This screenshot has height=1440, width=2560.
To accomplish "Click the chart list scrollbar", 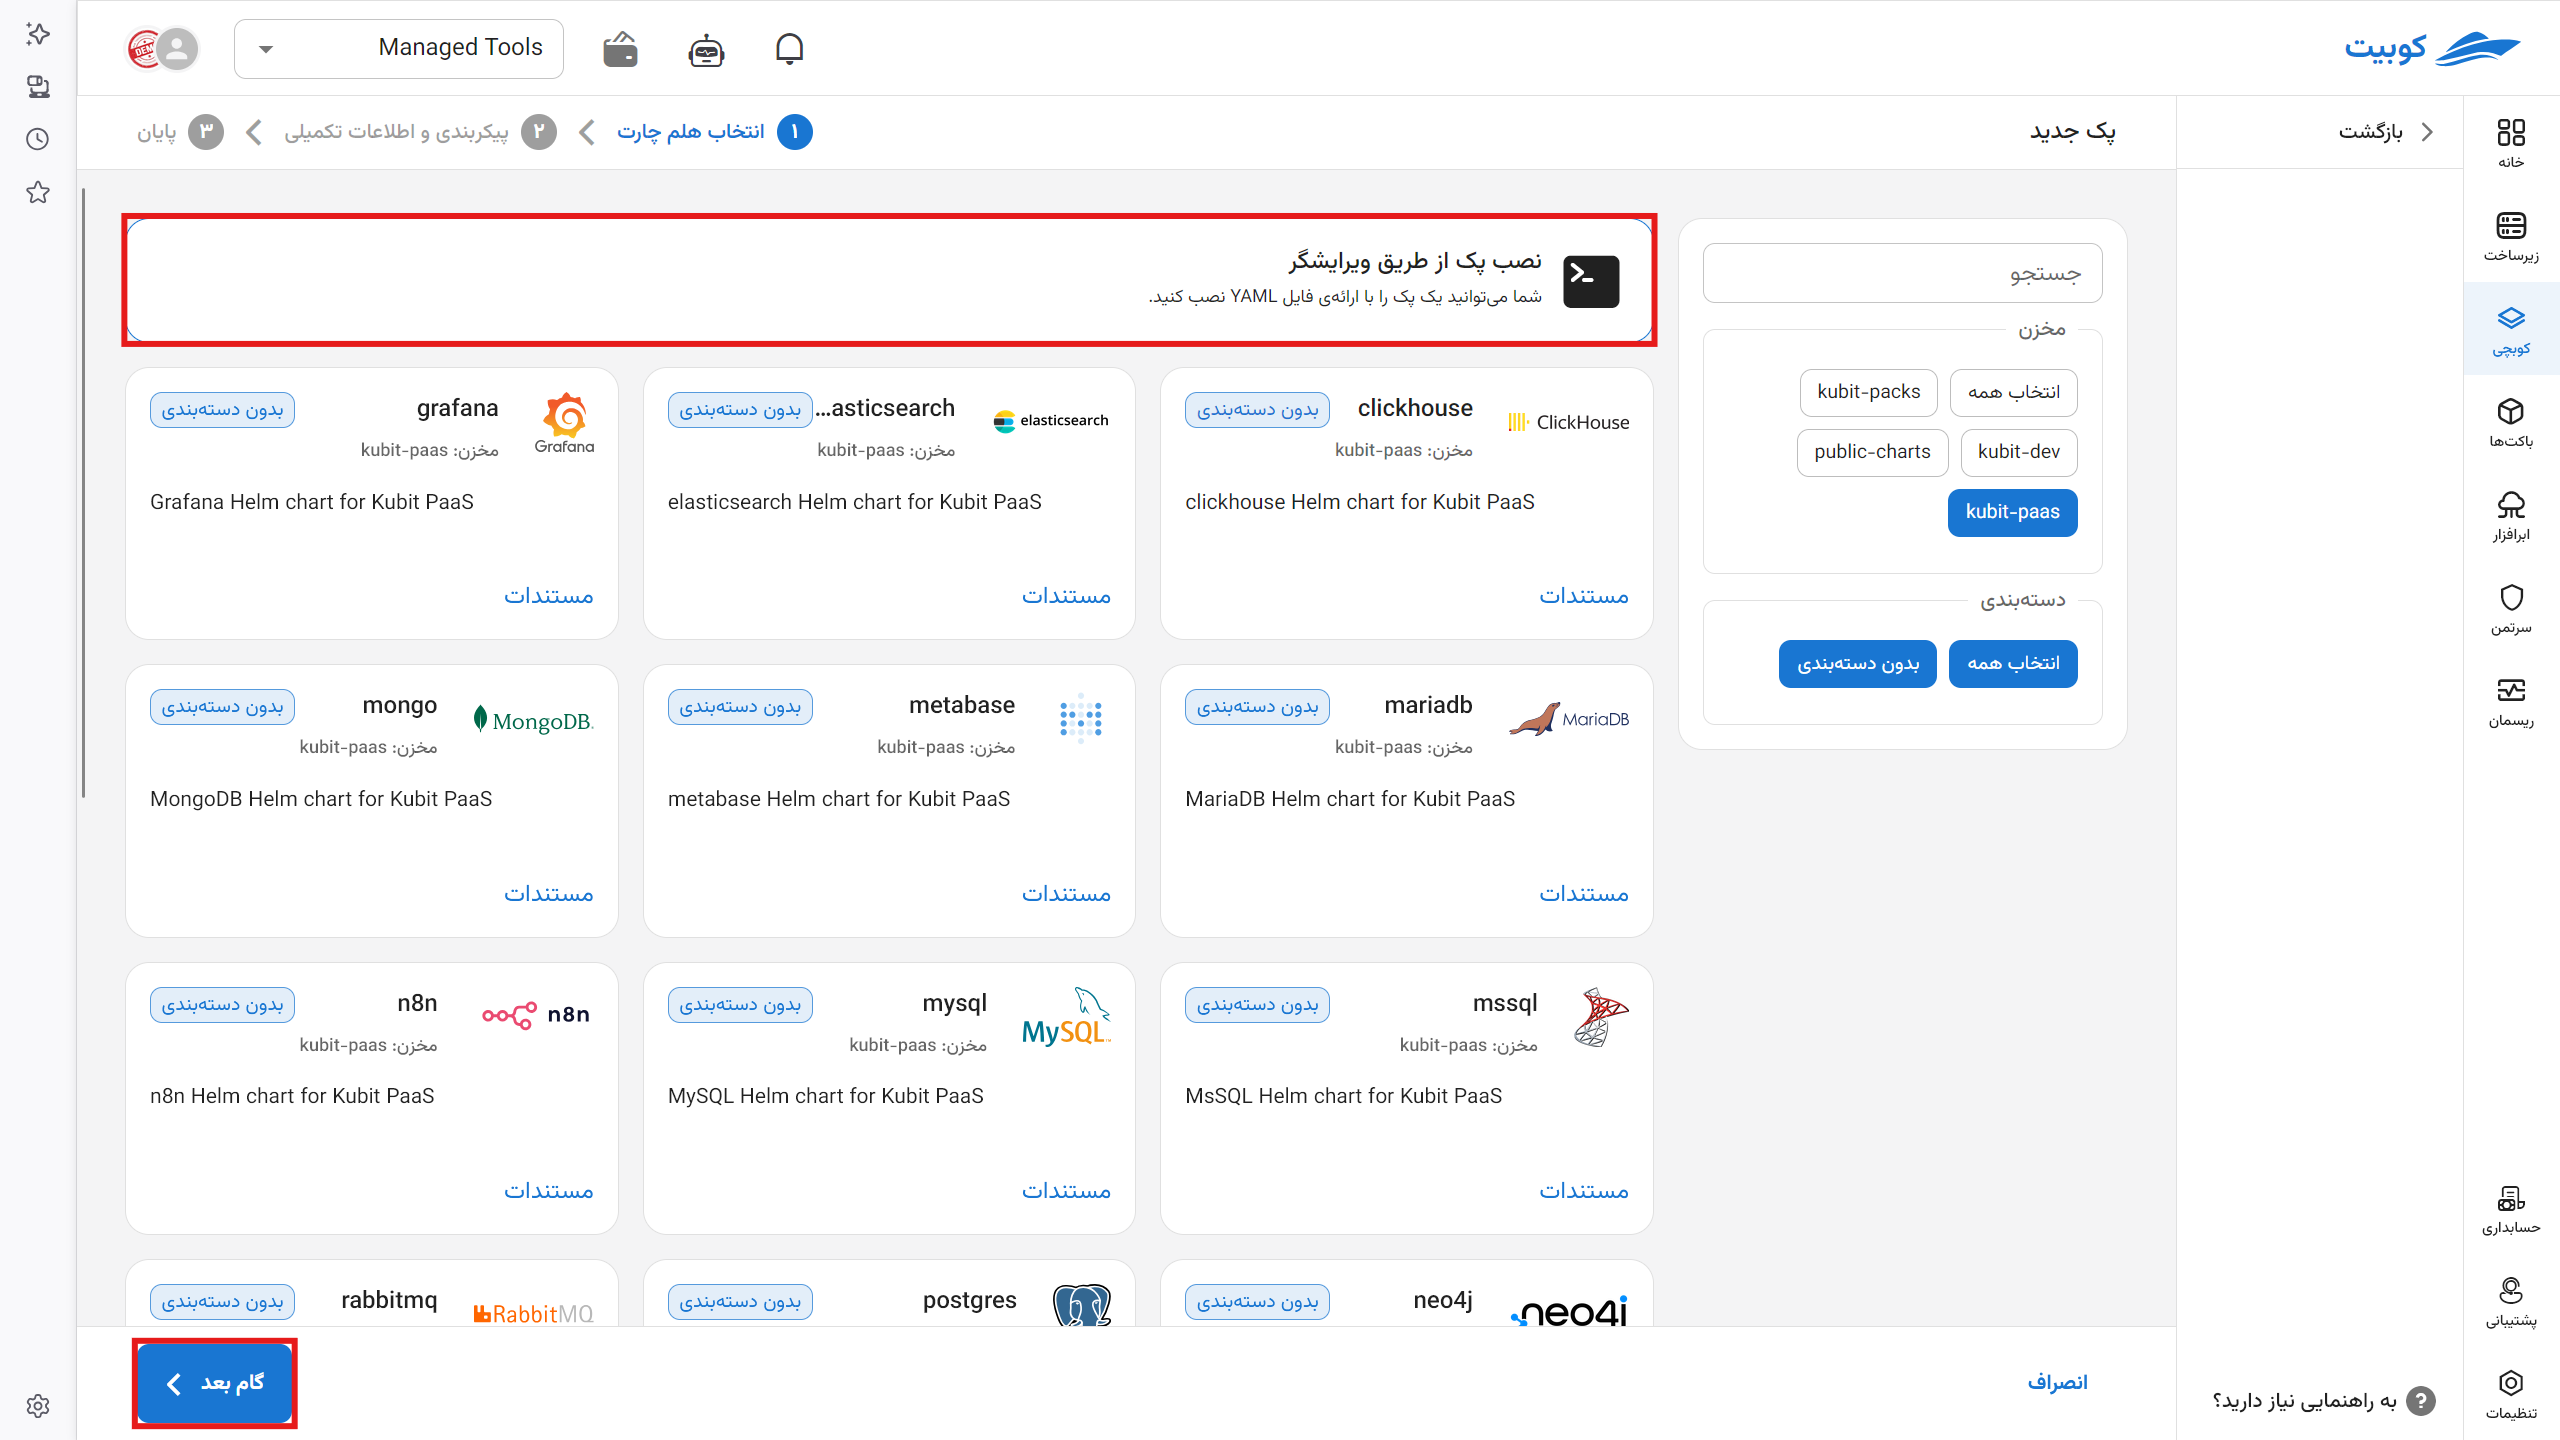I will click(x=84, y=492).
